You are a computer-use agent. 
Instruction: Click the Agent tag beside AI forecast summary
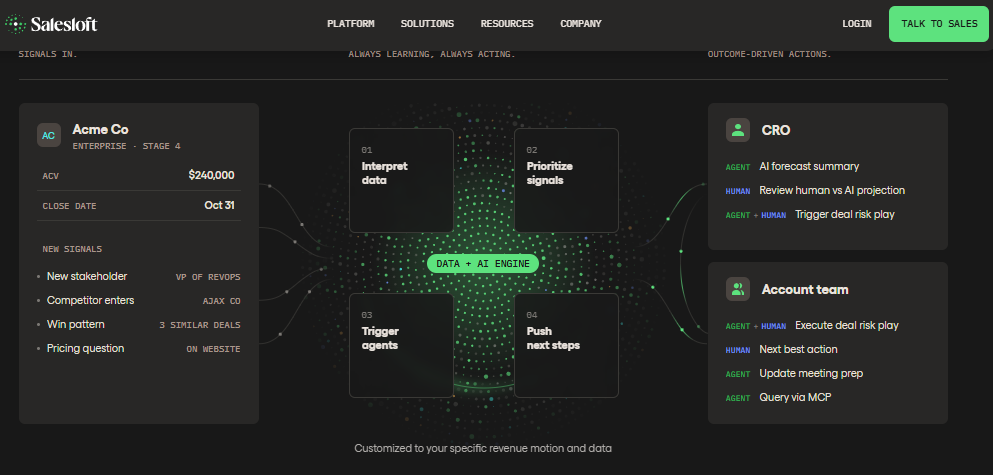pyautogui.click(x=738, y=167)
